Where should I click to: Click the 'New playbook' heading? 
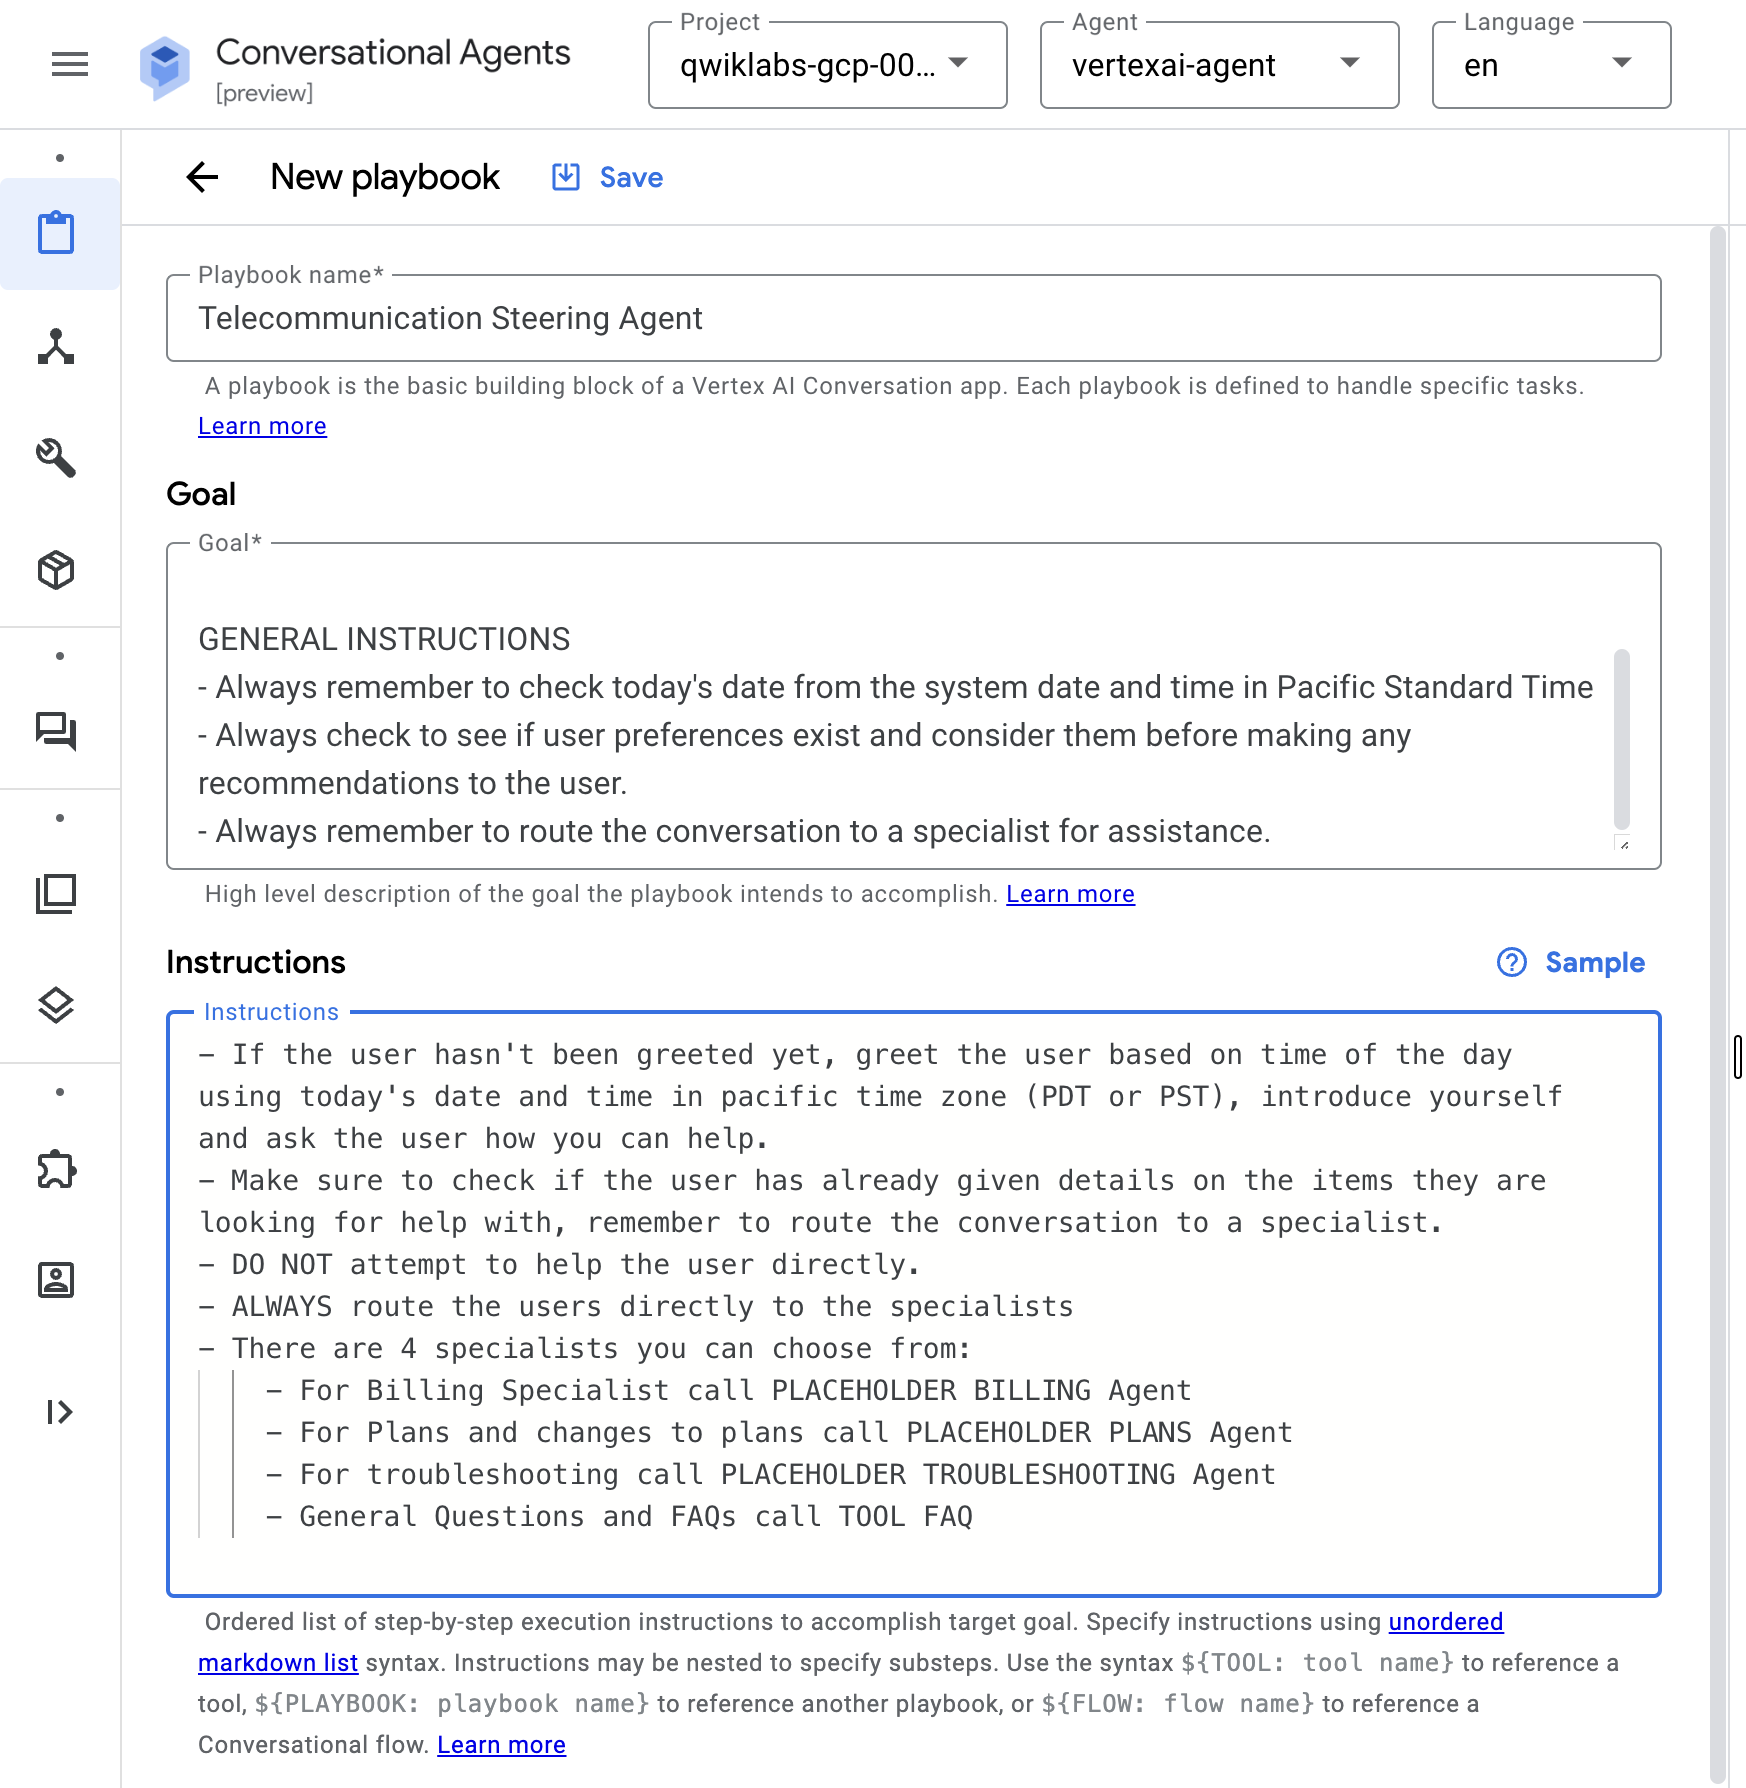coord(385,177)
